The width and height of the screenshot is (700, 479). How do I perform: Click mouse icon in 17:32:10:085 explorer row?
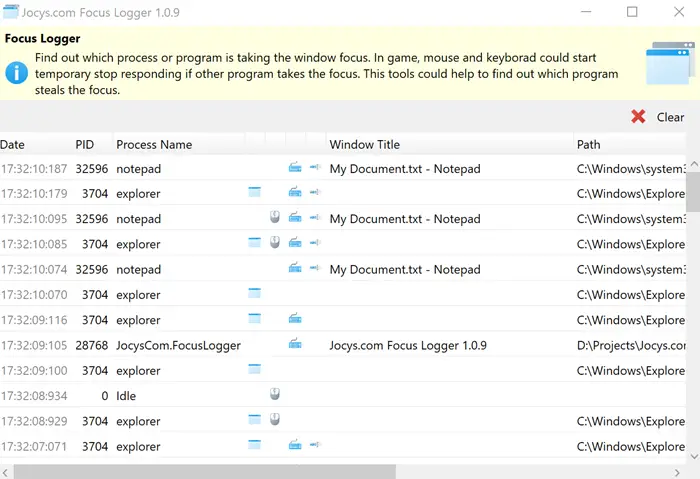(275, 242)
